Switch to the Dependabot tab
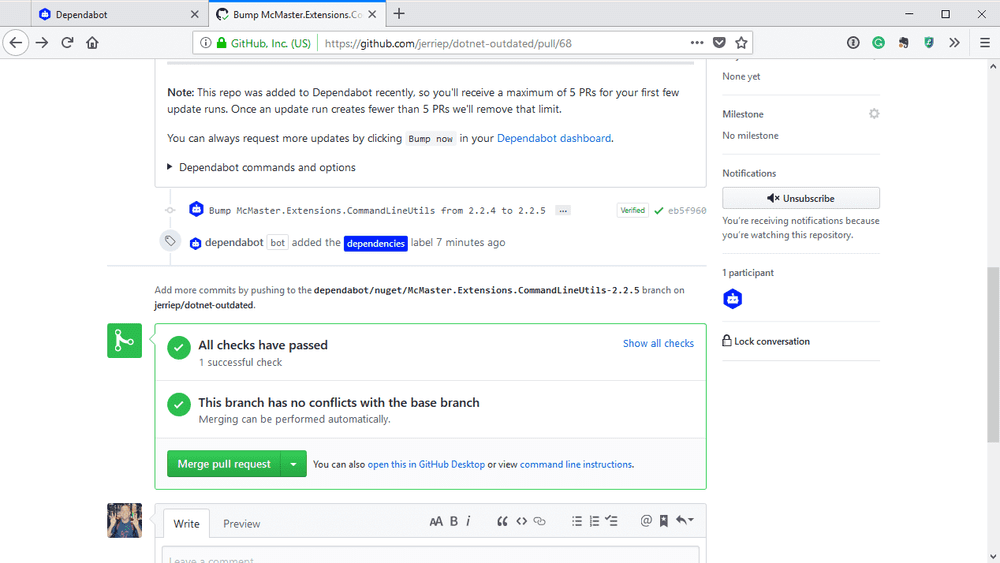This screenshot has width=1000, height=563. (x=119, y=14)
